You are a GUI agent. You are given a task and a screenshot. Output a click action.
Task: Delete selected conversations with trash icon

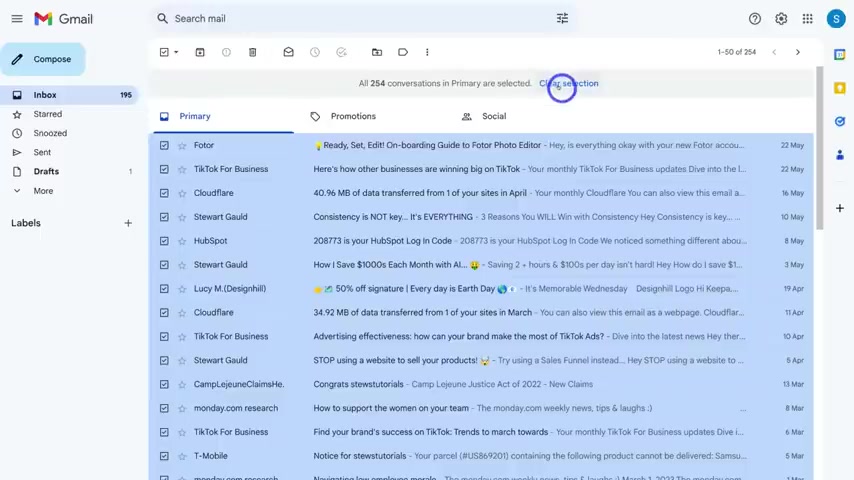click(x=252, y=52)
